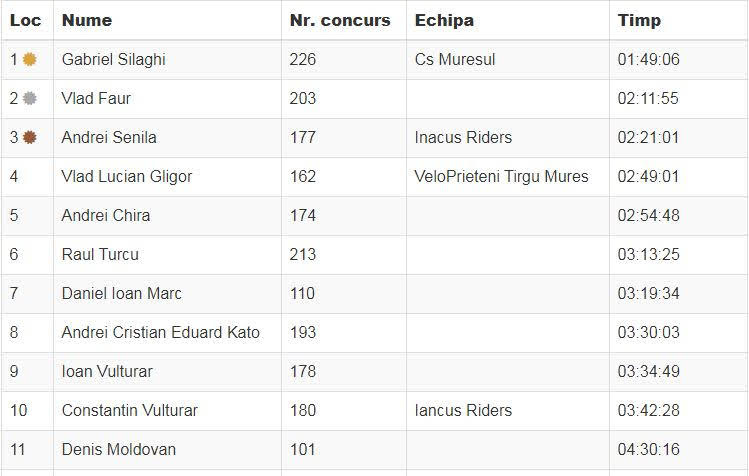Image resolution: width=749 pixels, height=476 pixels.
Task: Click the Nume column header
Action: pyautogui.click(x=86, y=20)
